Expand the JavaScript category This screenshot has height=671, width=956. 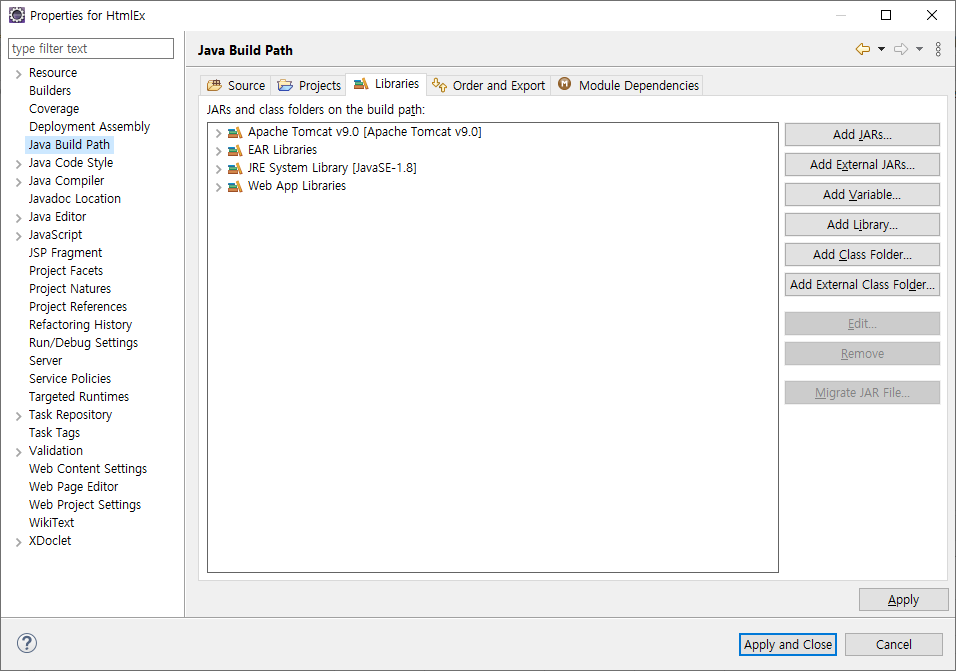pyautogui.click(x=18, y=236)
